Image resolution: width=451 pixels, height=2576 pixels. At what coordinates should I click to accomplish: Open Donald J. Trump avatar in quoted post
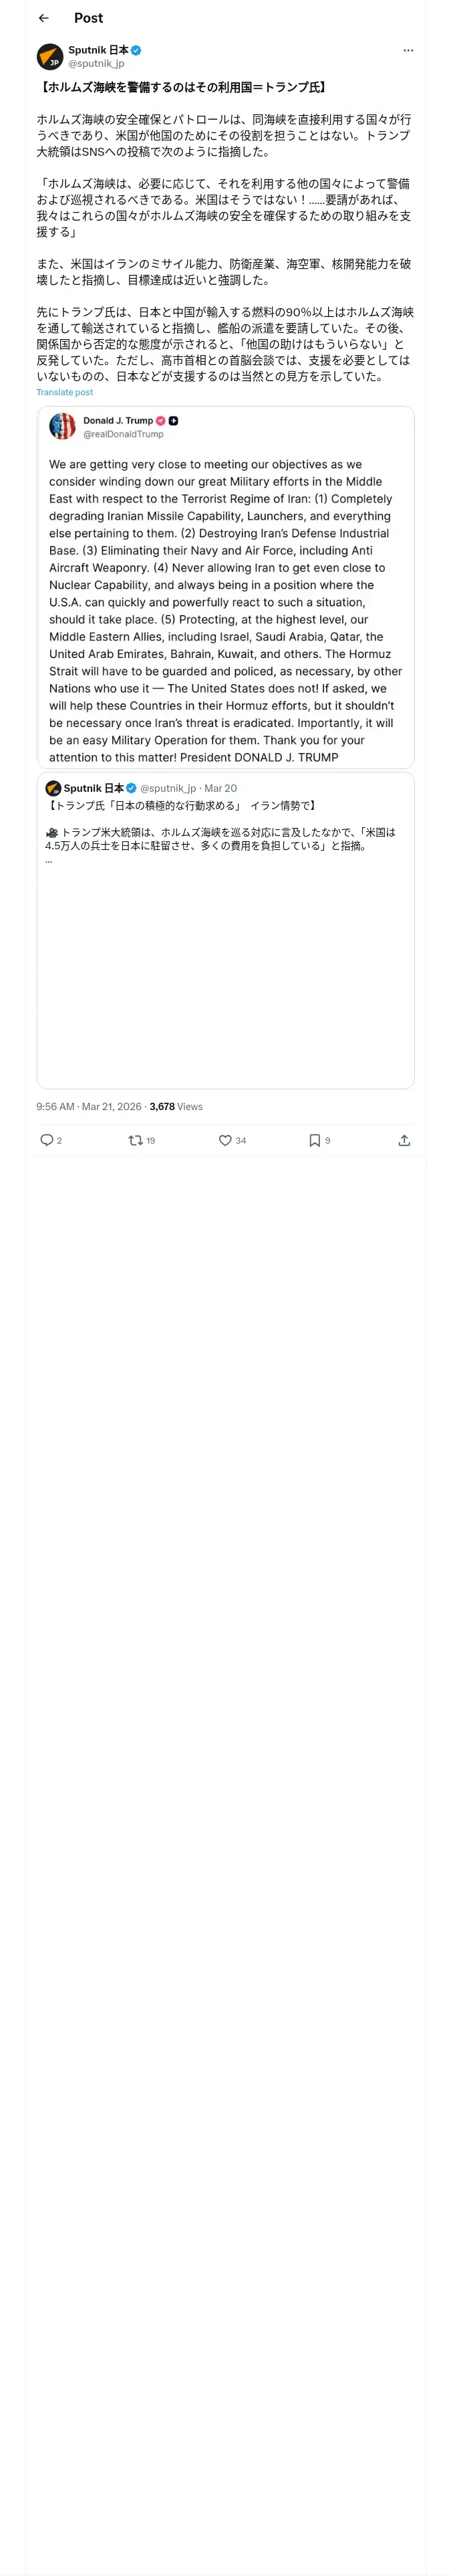[62, 427]
